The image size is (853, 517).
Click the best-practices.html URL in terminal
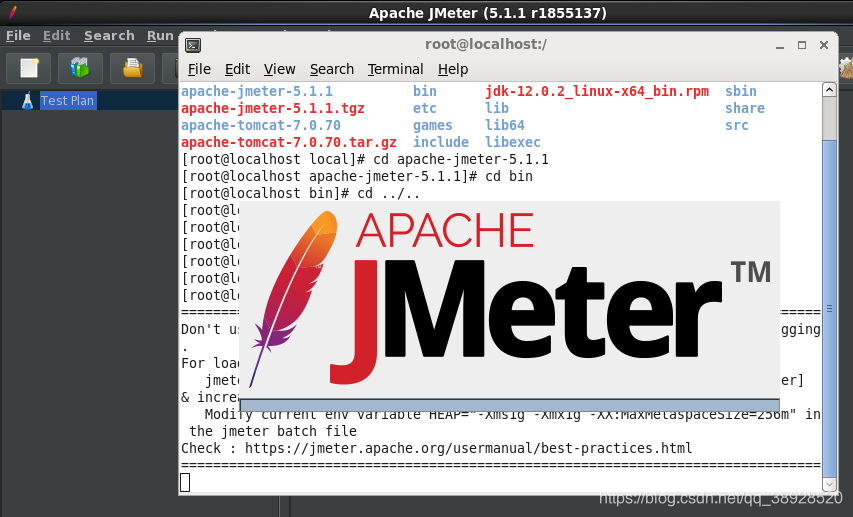pos(468,448)
